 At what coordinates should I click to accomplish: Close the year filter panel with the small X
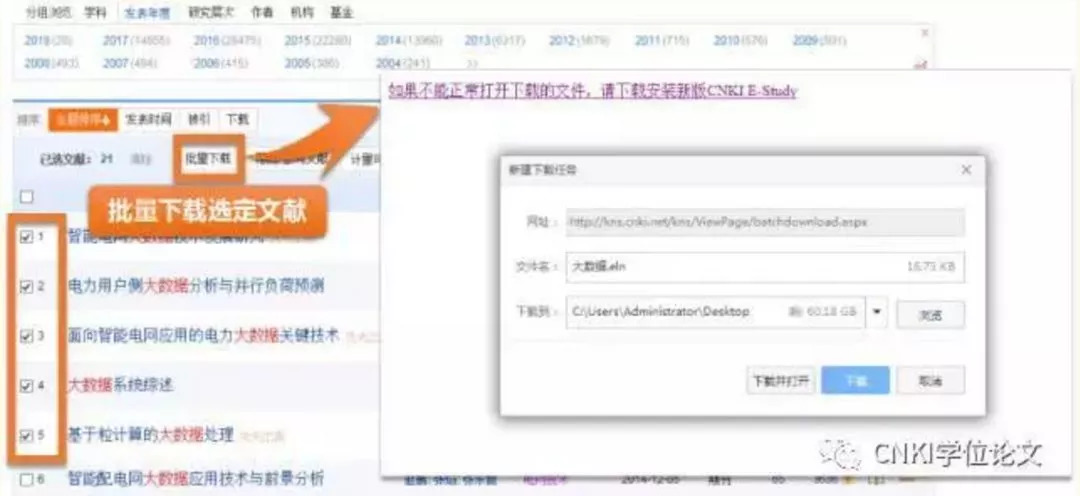coord(923,32)
